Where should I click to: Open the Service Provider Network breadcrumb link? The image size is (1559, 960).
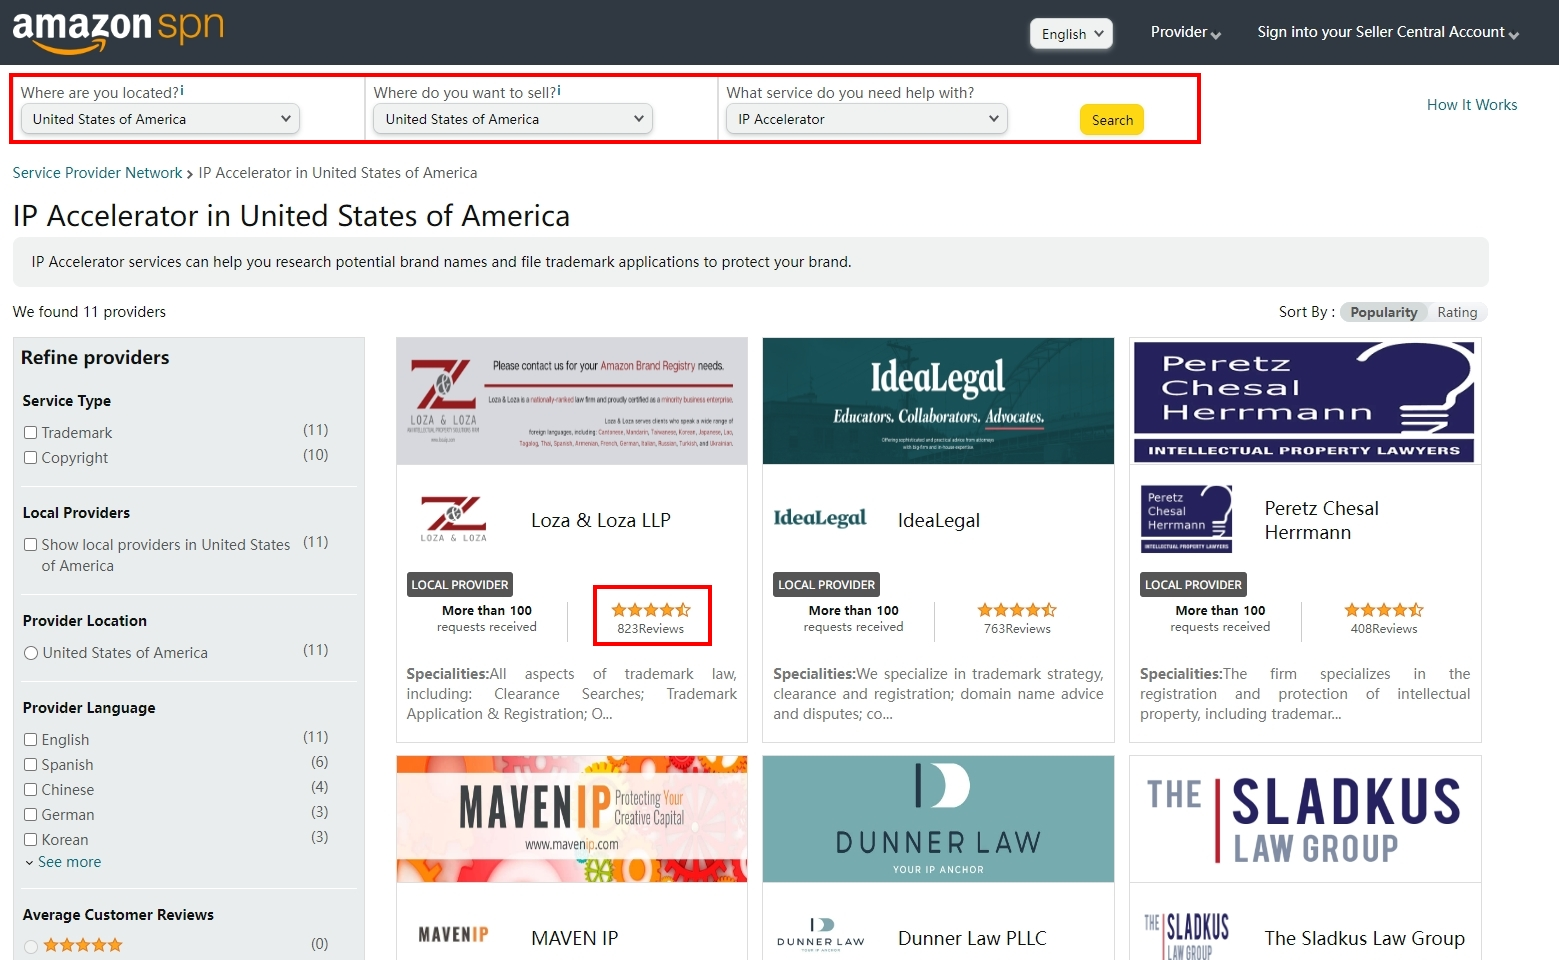[97, 173]
